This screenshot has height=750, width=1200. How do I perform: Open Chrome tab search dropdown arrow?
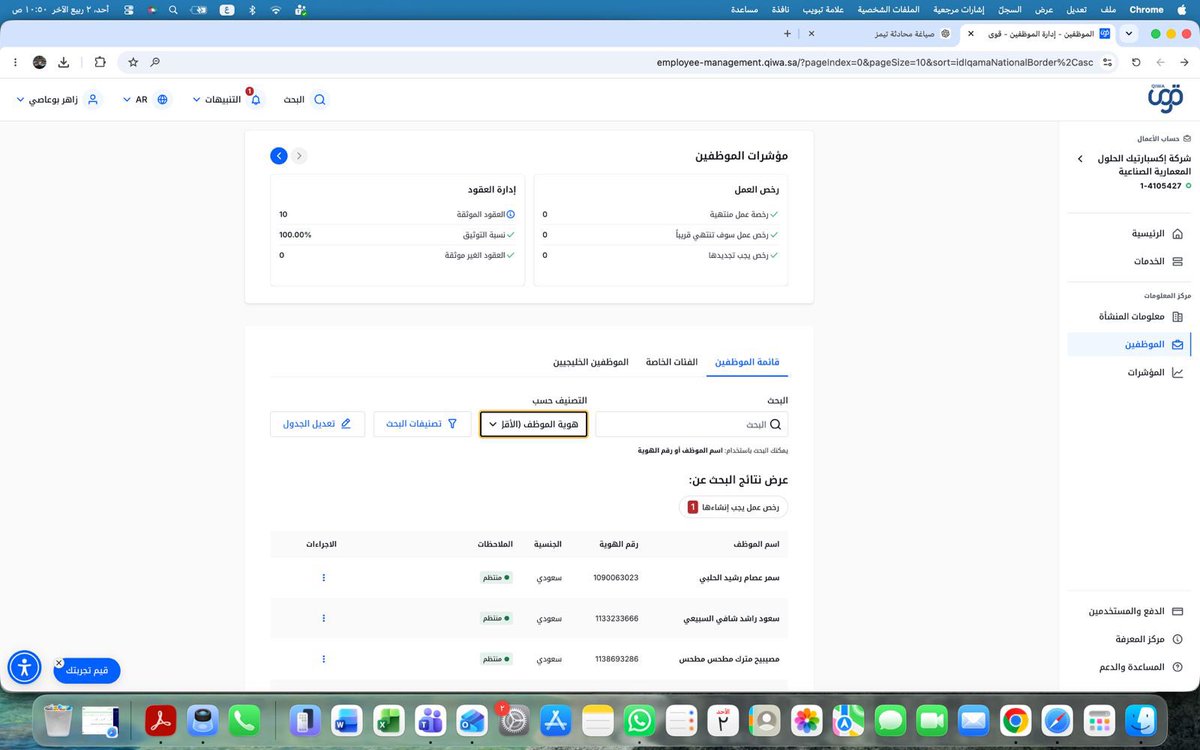pyautogui.click(x=1130, y=33)
